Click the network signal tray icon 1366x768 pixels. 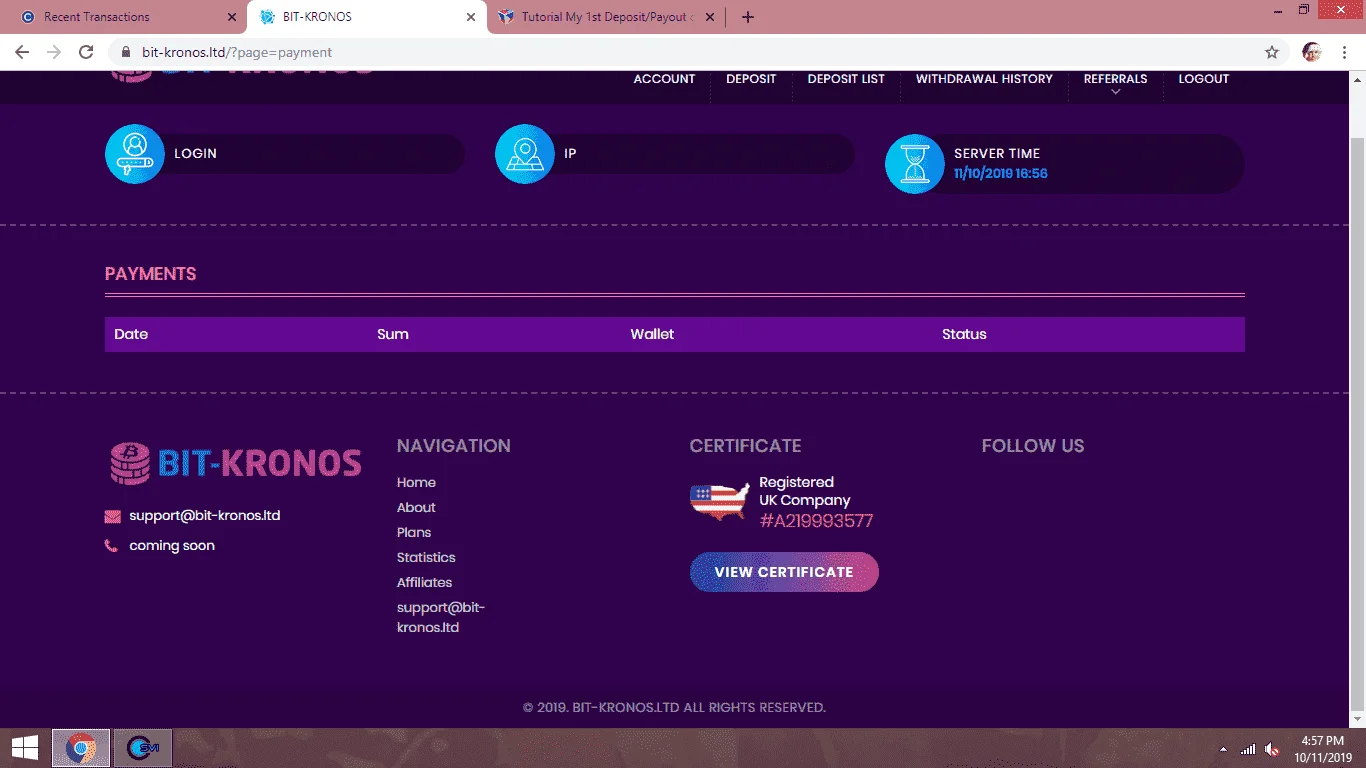[1247, 749]
